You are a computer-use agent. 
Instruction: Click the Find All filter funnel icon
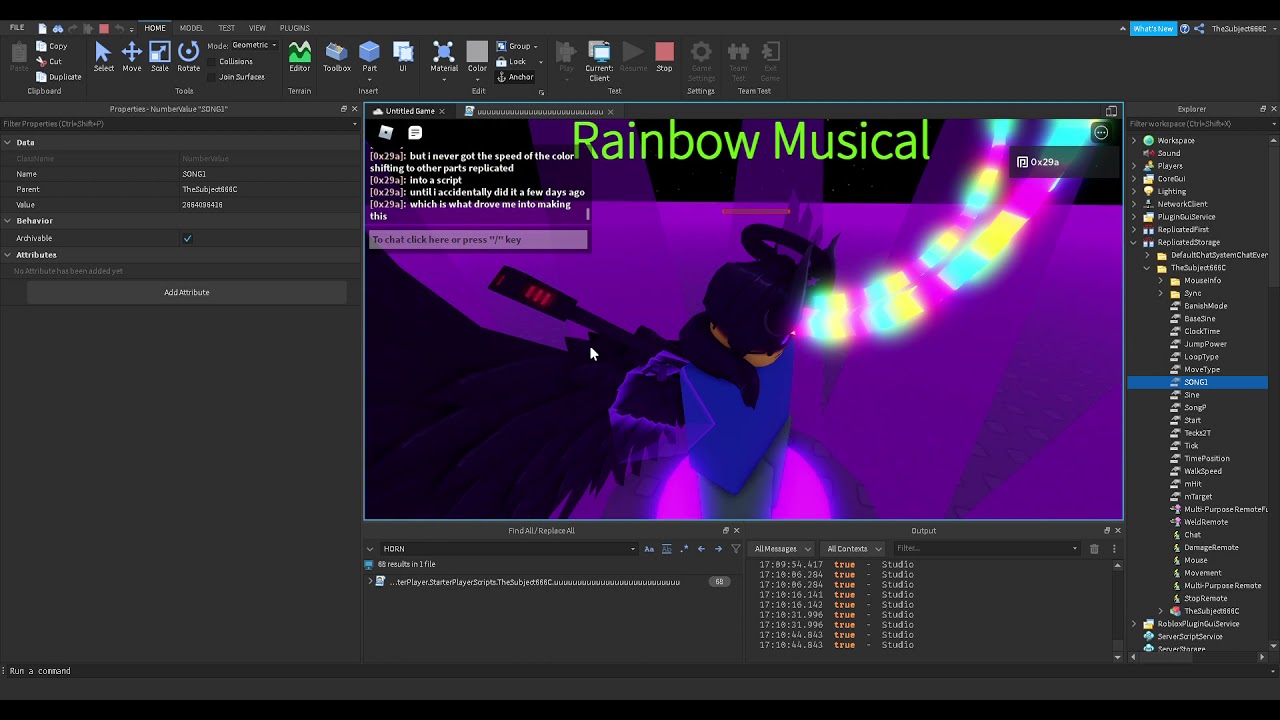pyautogui.click(x=736, y=549)
